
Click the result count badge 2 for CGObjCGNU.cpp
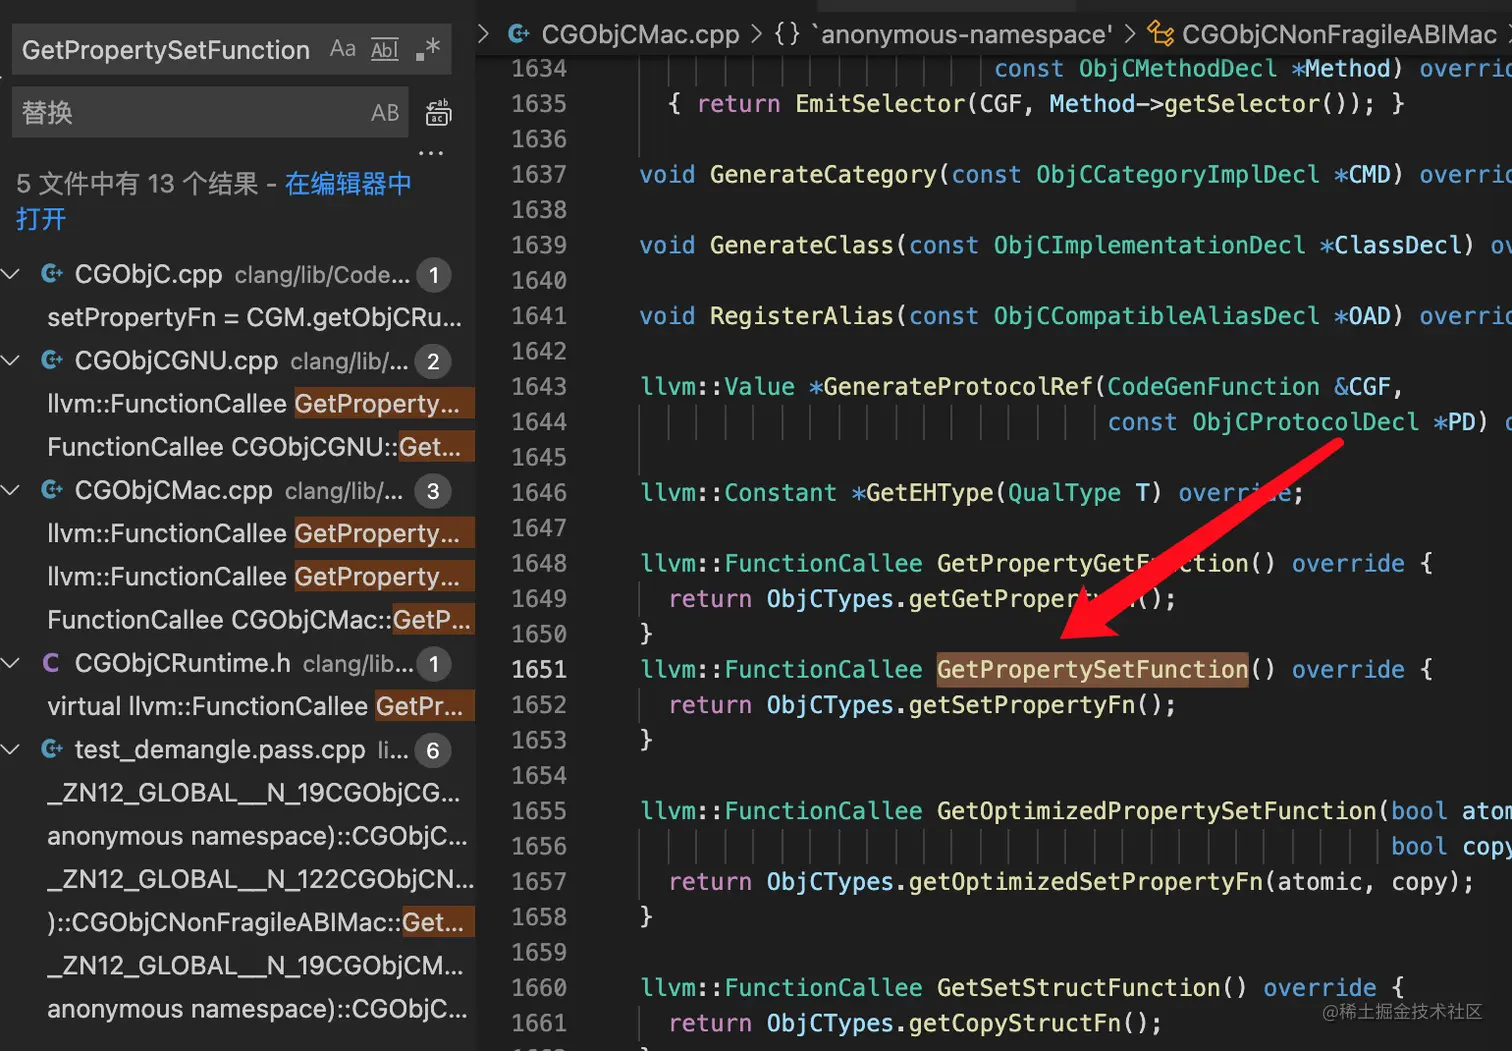click(x=433, y=361)
